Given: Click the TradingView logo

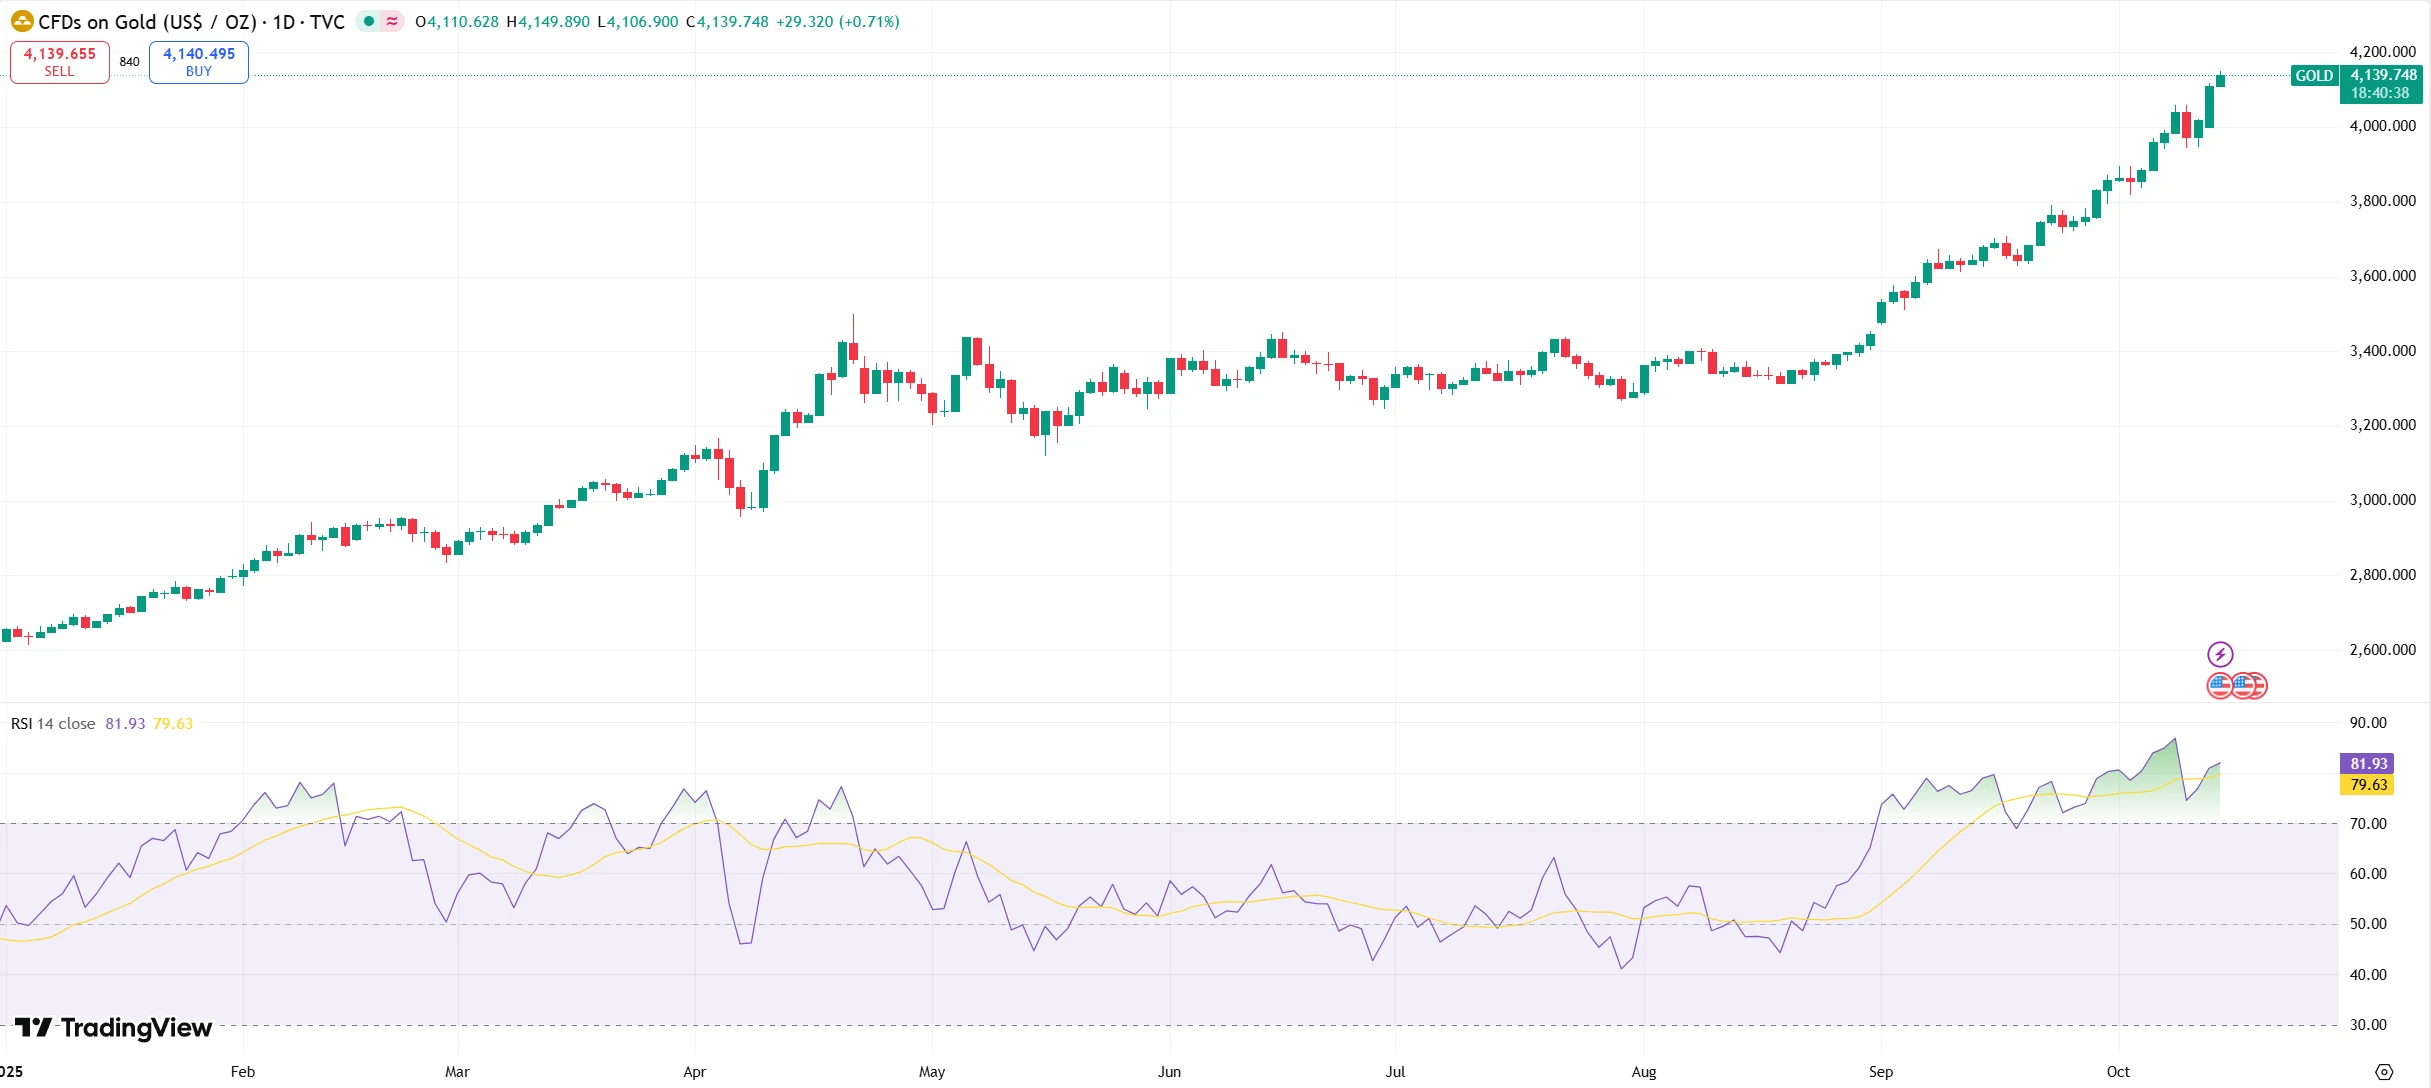Looking at the screenshot, I should [x=113, y=1028].
